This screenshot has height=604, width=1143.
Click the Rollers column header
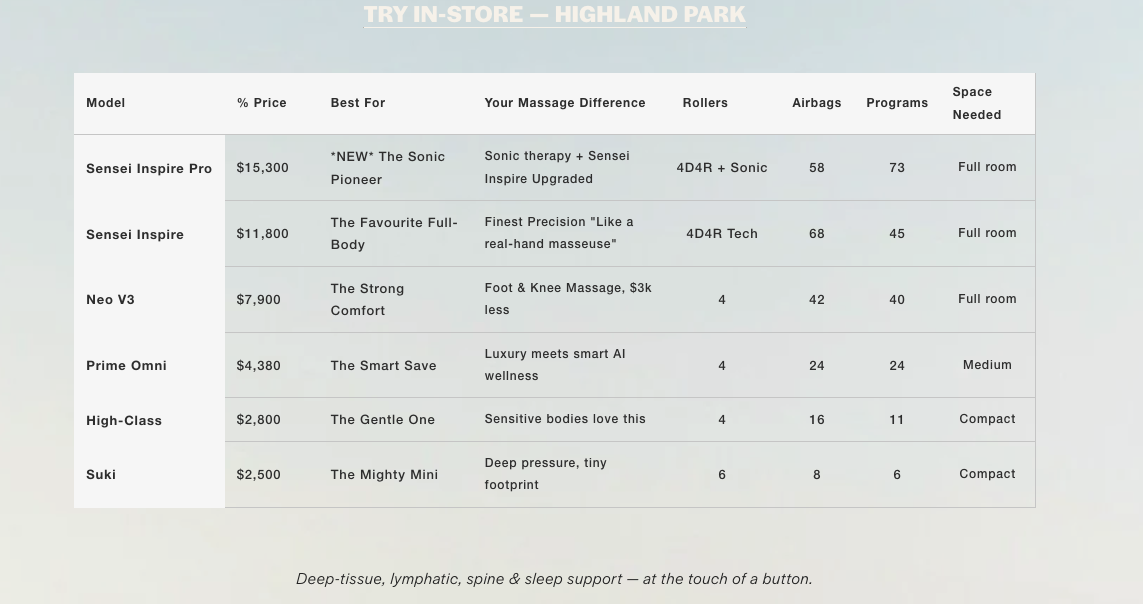tap(705, 103)
